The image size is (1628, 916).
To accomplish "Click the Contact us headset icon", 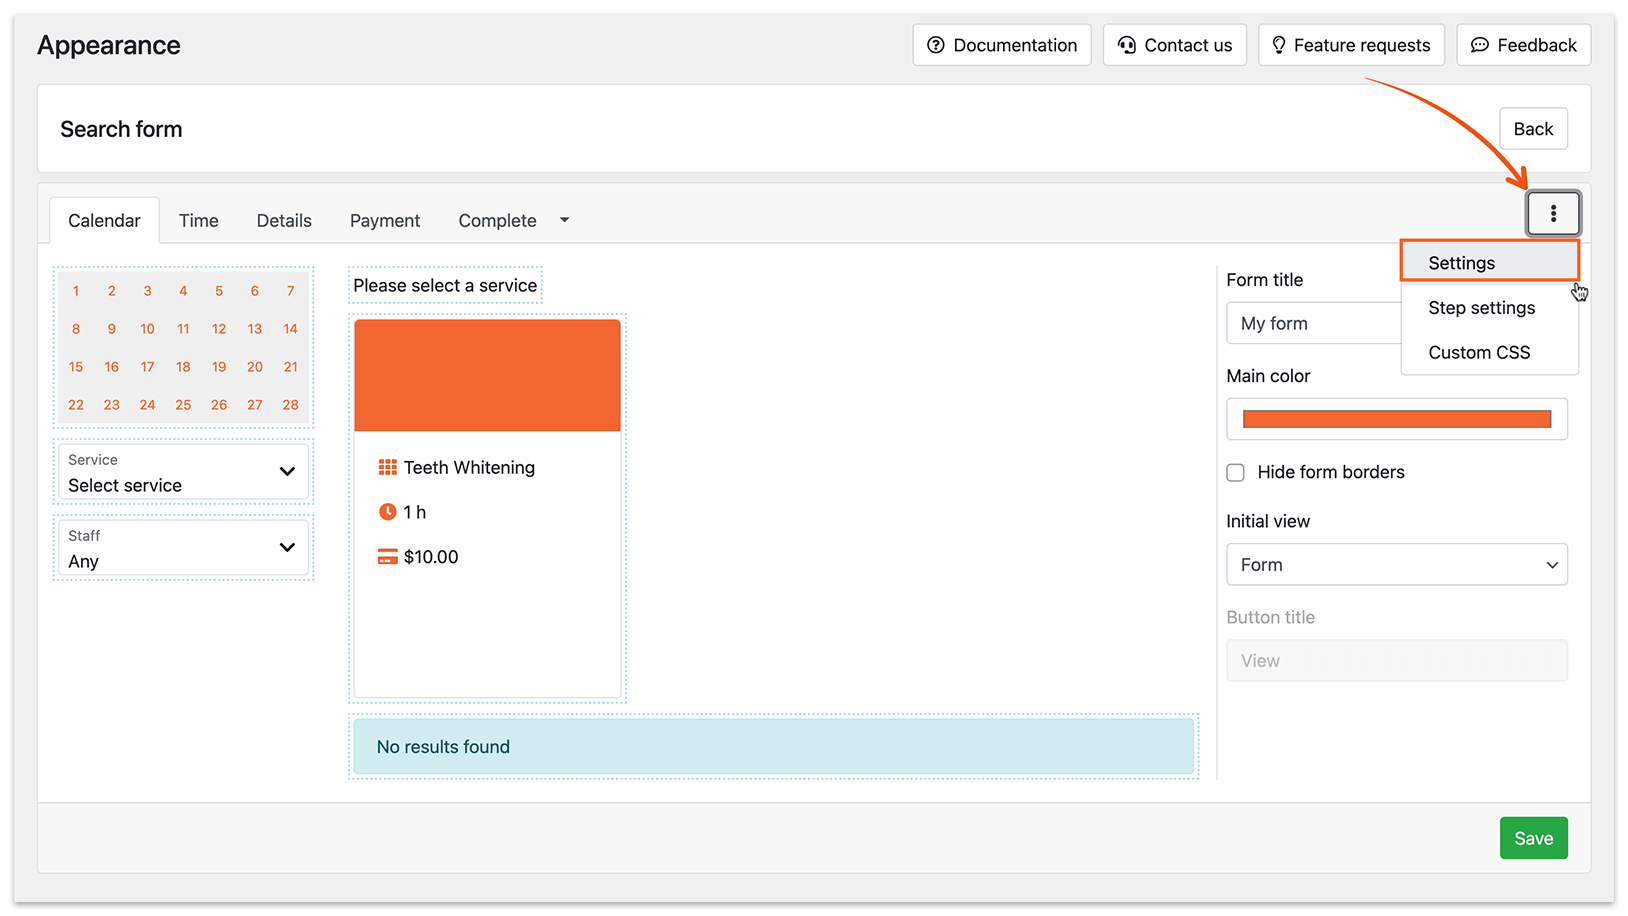I will coord(1126,45).
